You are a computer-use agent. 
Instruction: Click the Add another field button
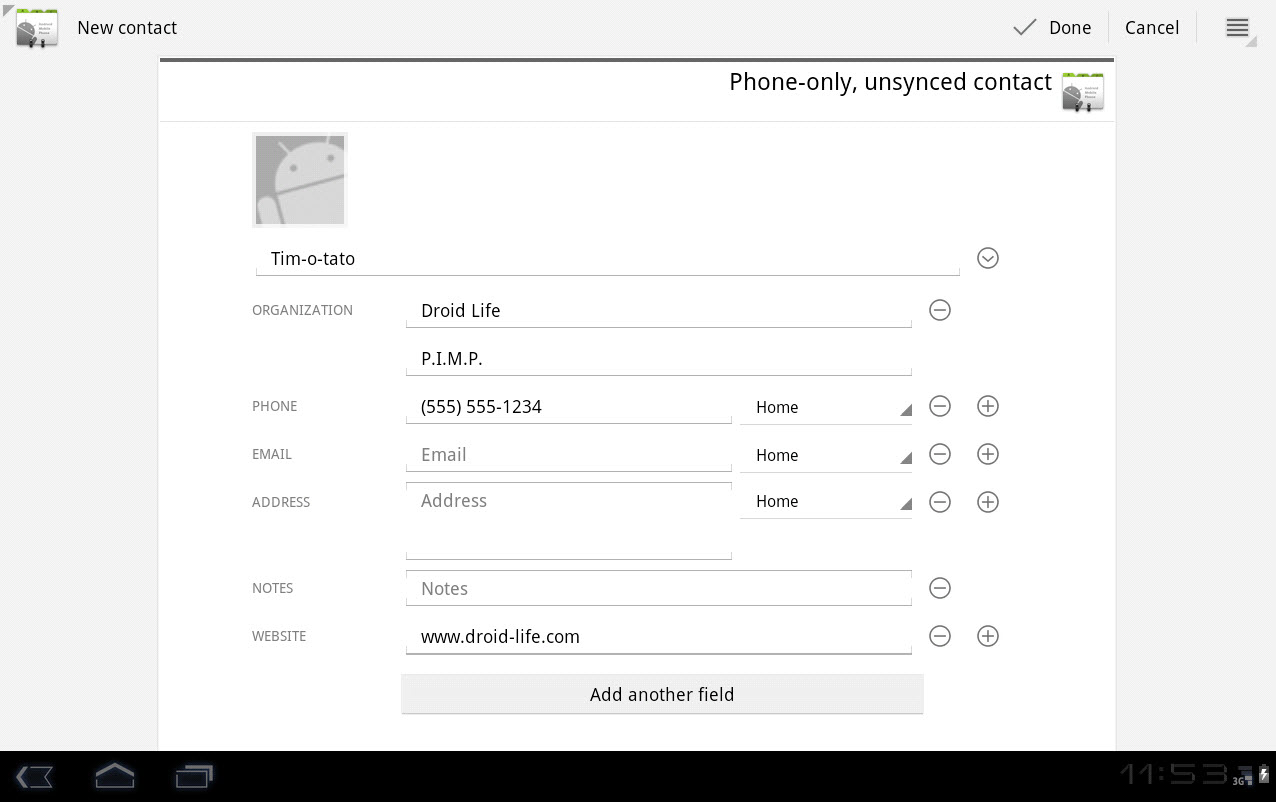661,694
